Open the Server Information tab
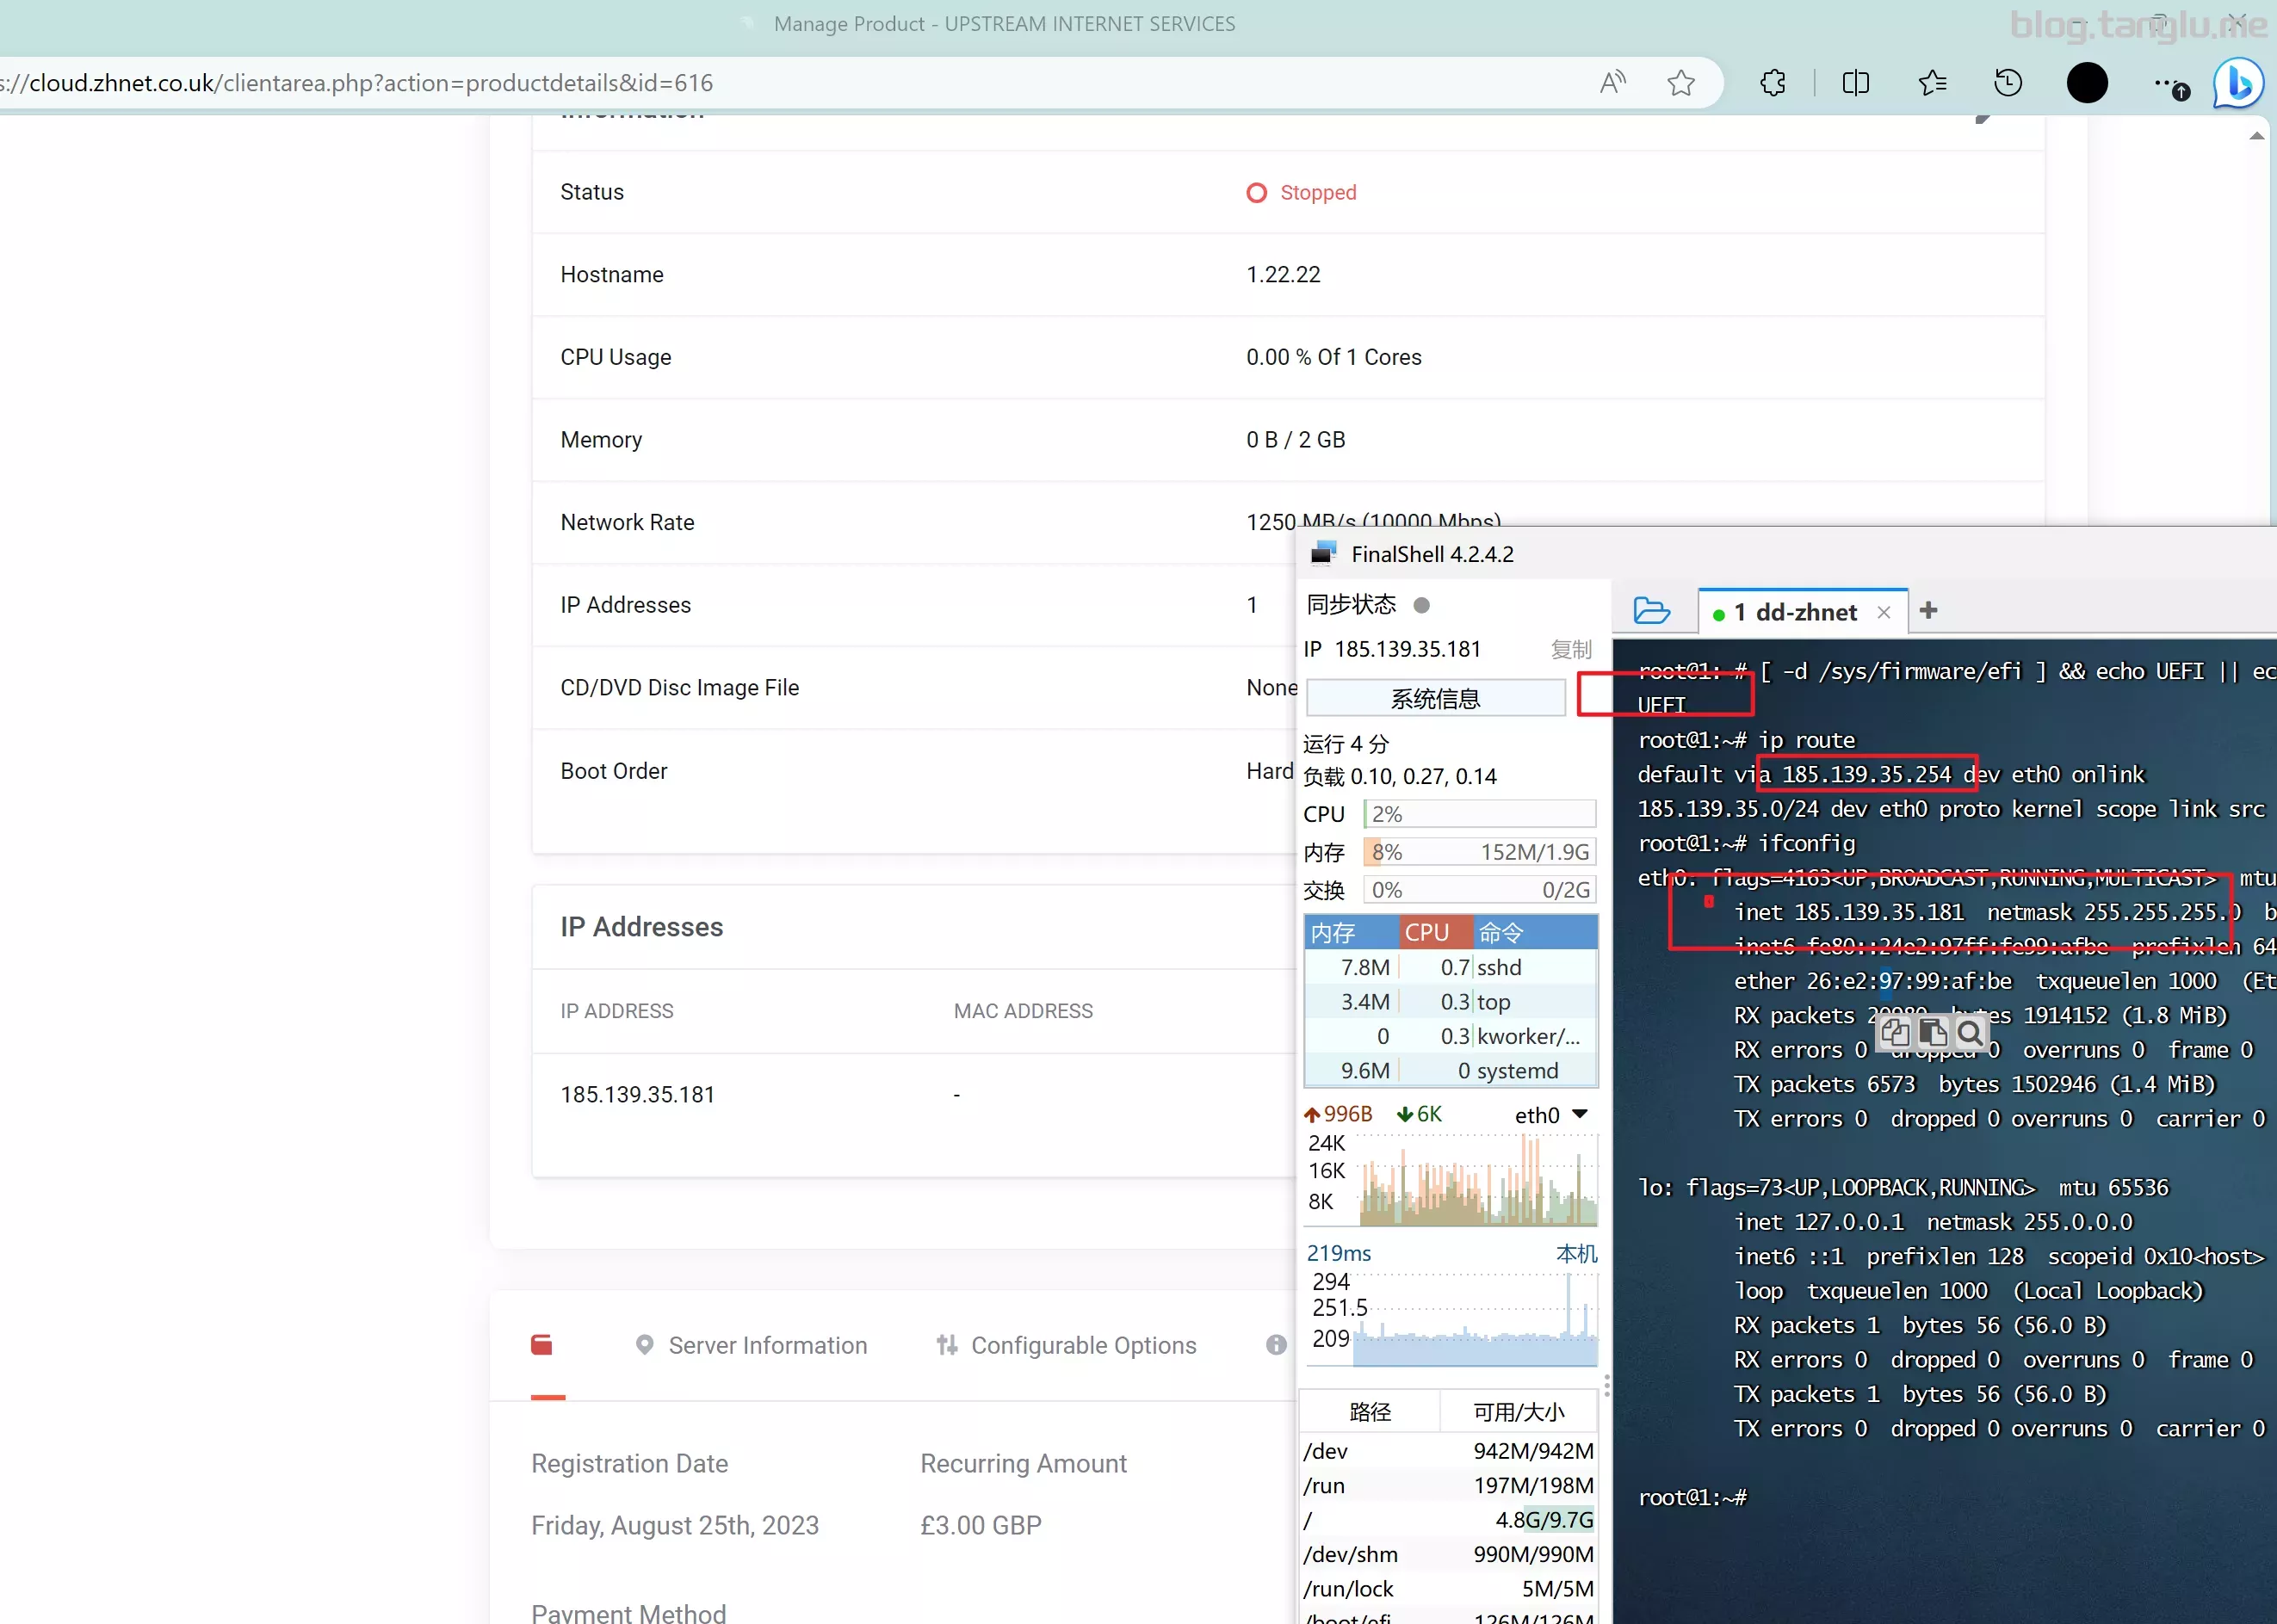Image resolution: width=2277 pixels, height=1624 pixels. (752, 1345)
